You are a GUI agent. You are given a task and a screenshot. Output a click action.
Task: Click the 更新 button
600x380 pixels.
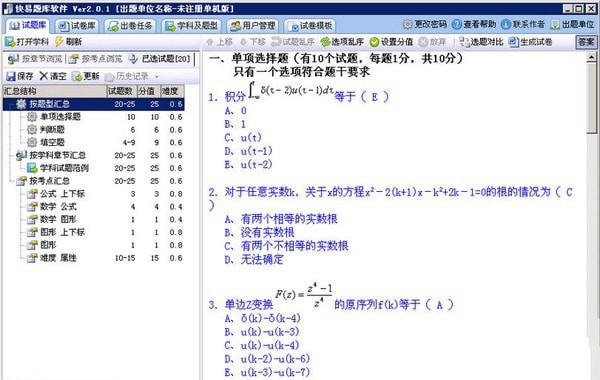point(86,76)
